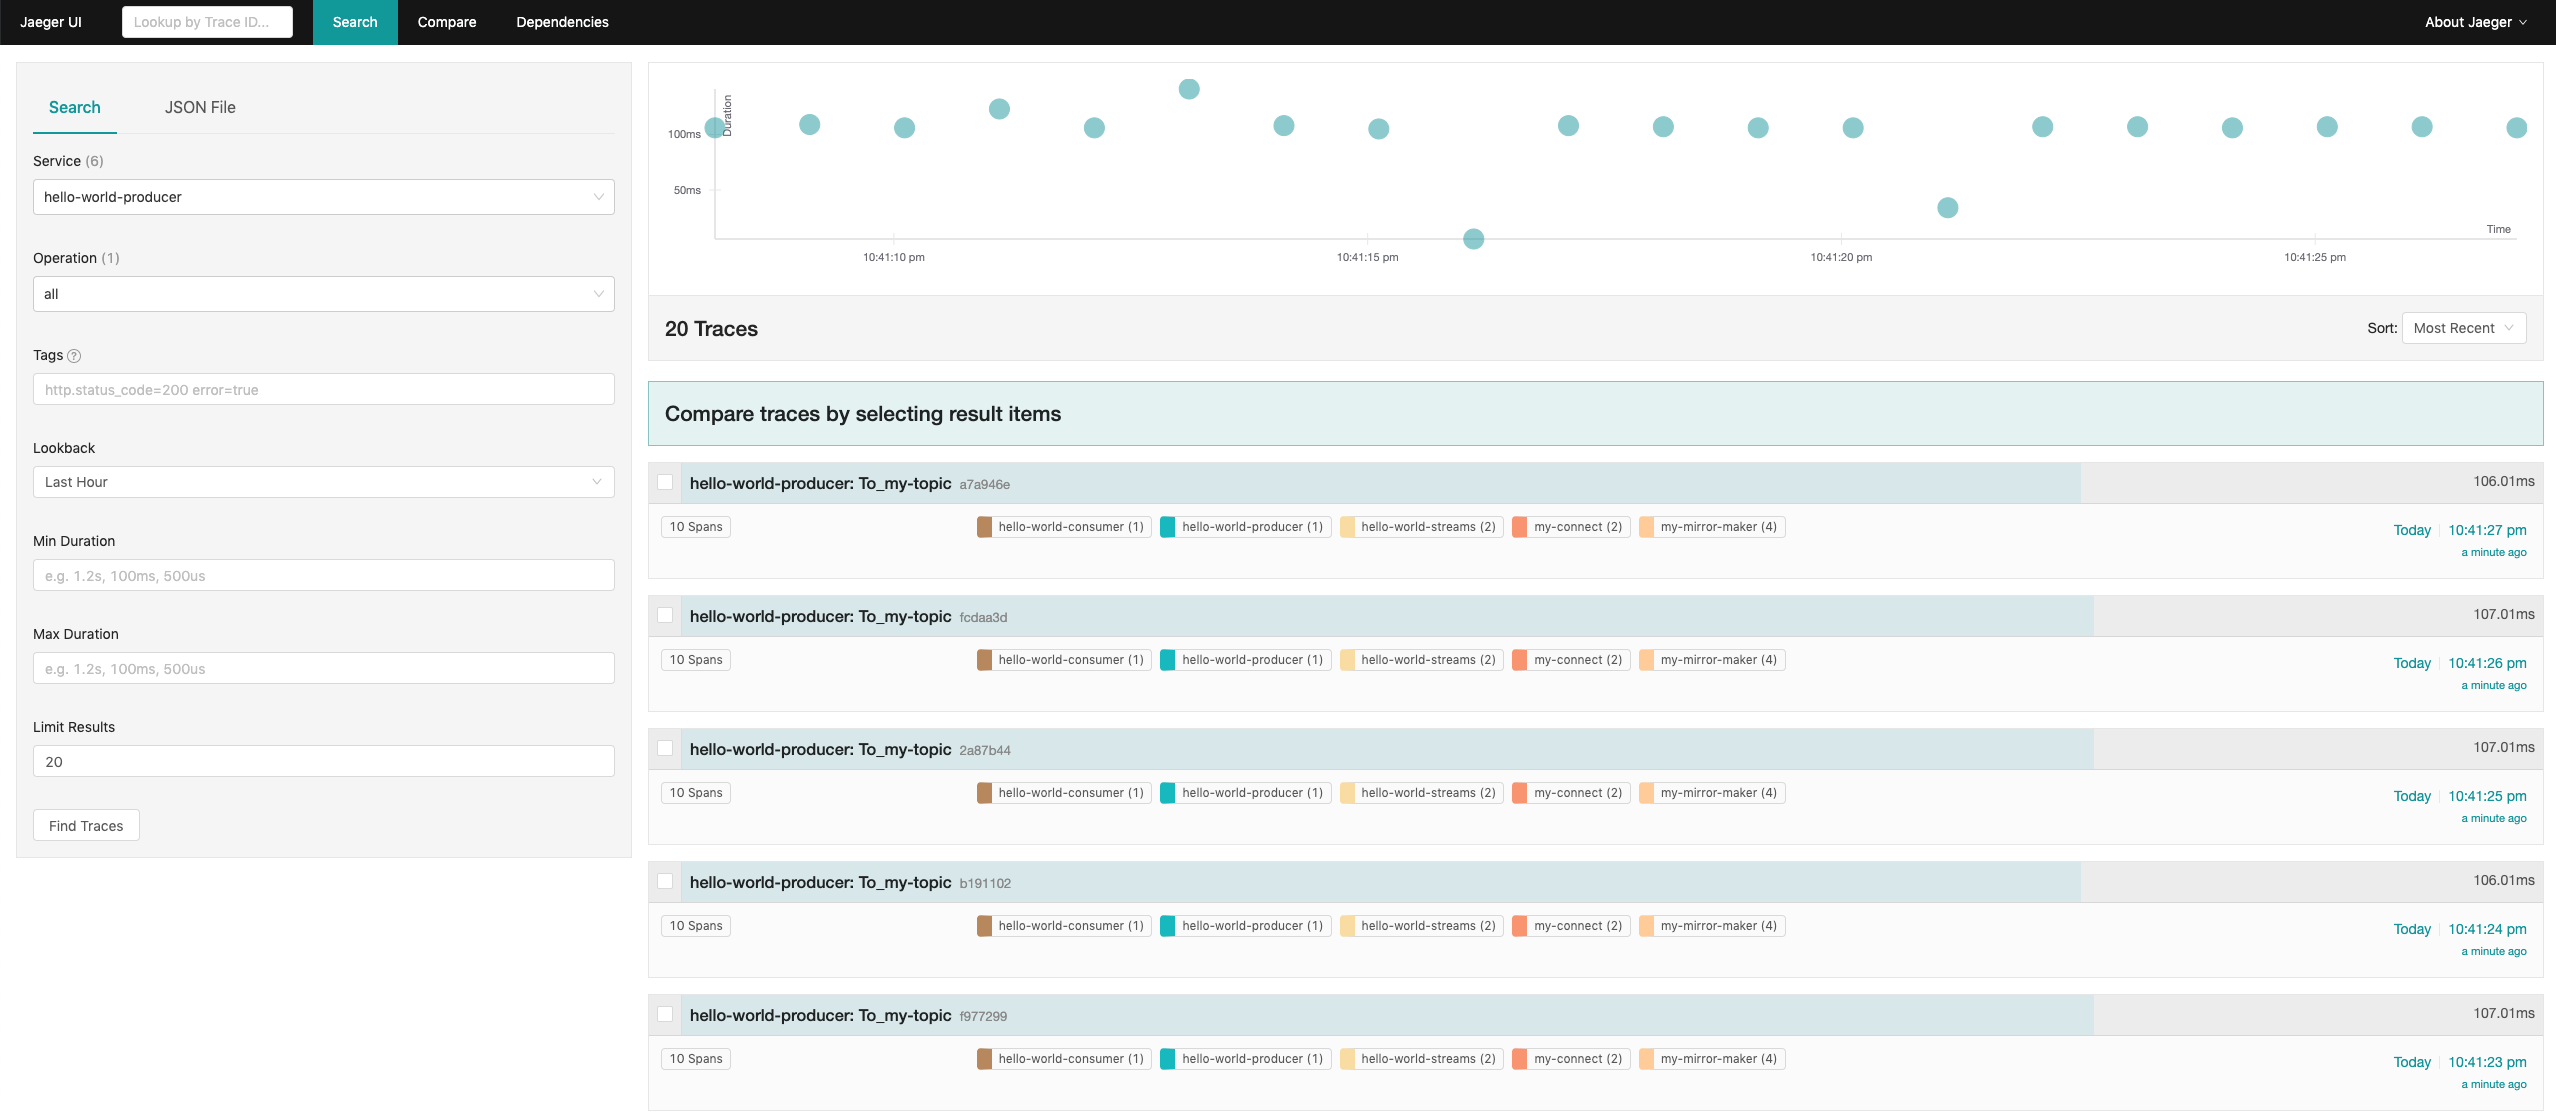Click my-connect tag in trace 2a87b44
Screen dimensions: 2556x1116
[x=1571, y=793]
